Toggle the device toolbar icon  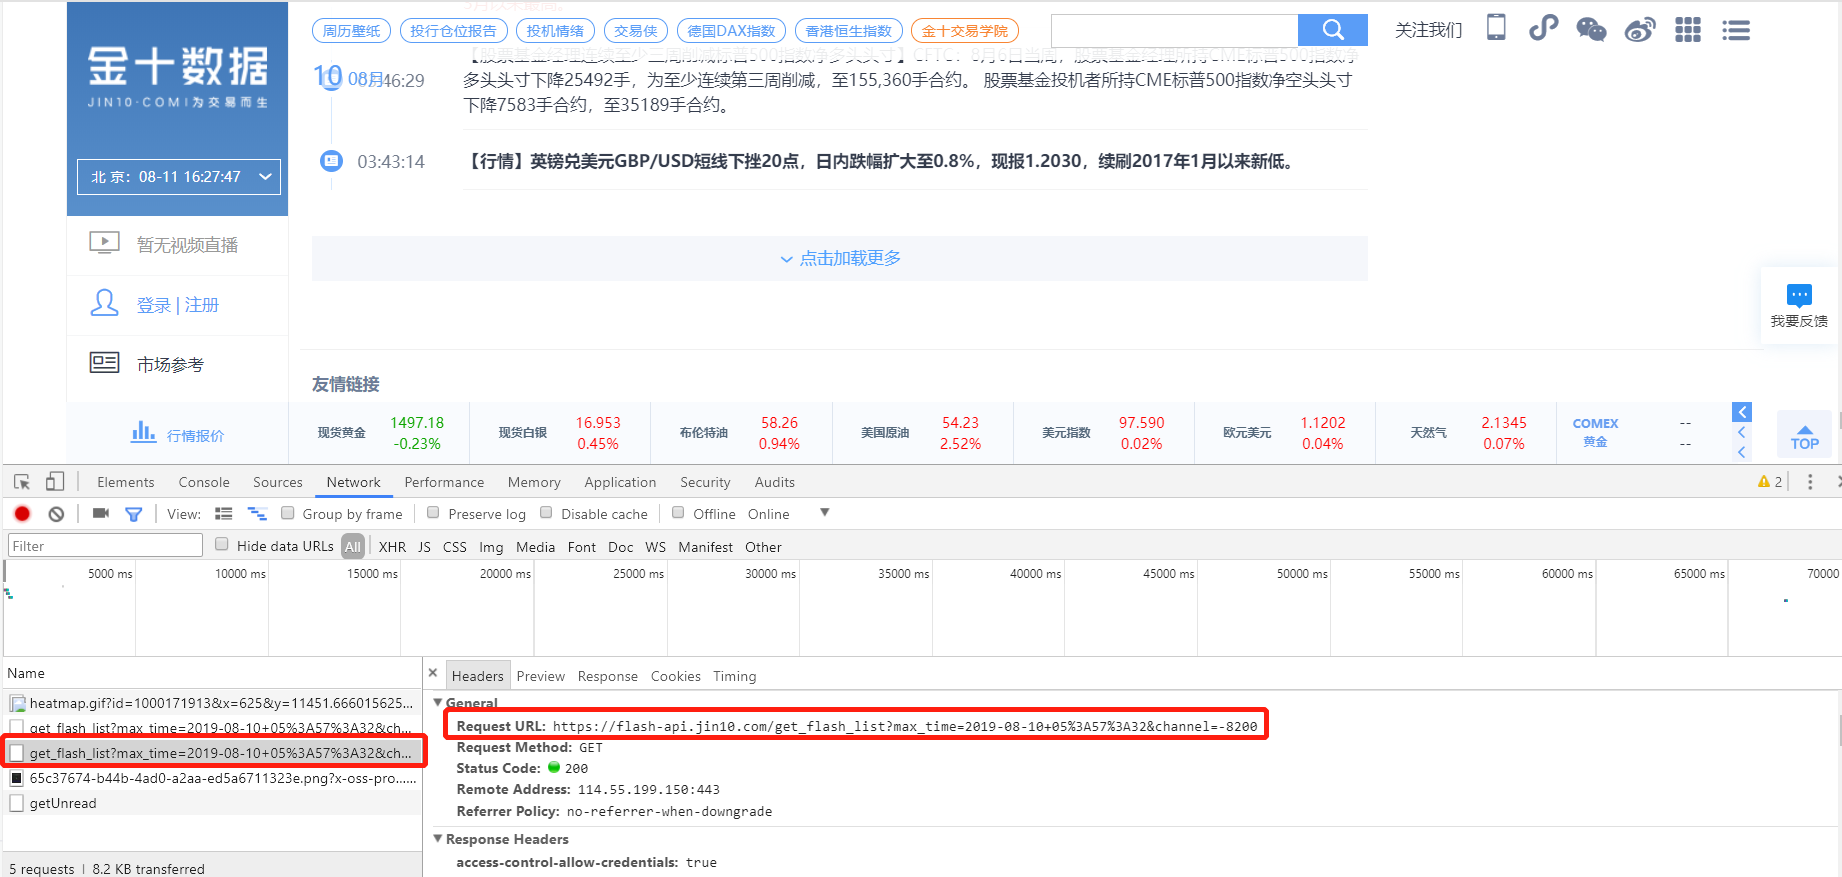point(55,482)
